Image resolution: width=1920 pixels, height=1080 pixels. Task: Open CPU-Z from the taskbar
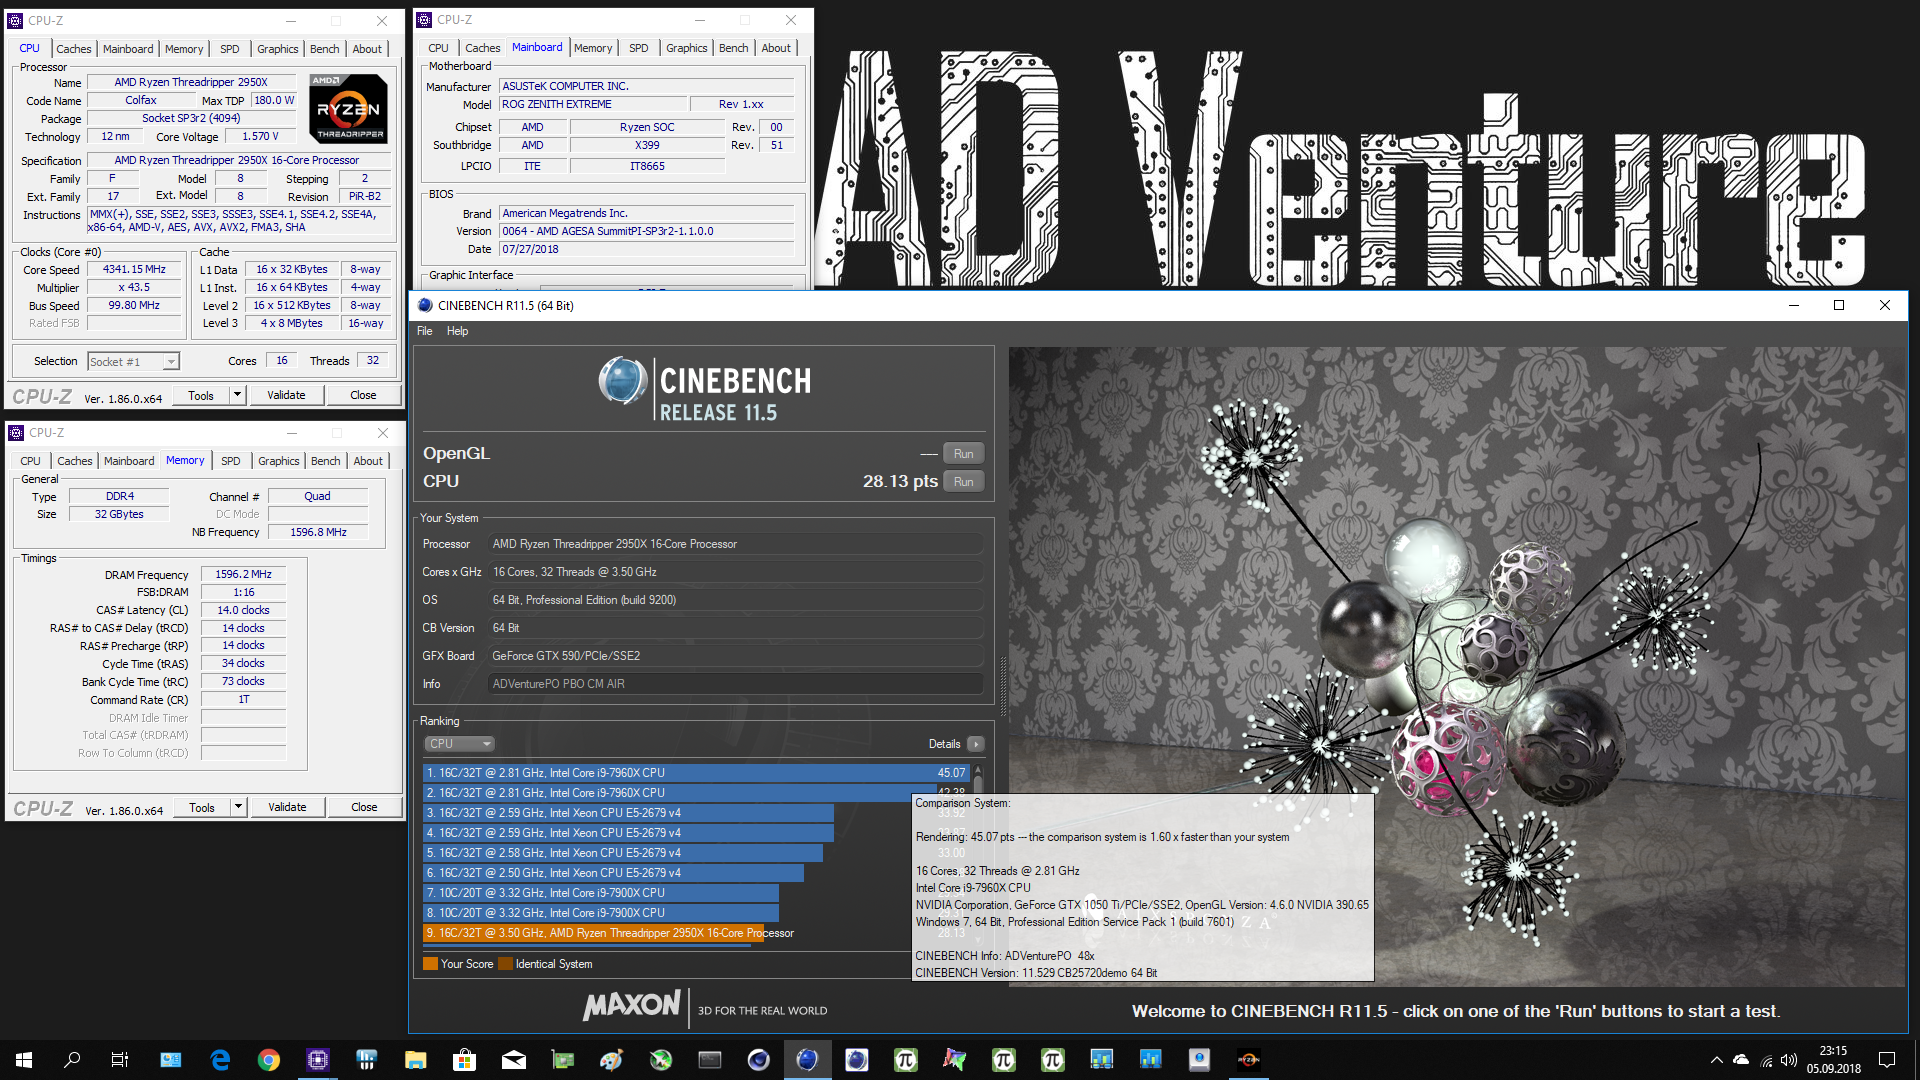(x=318, y=1060)
